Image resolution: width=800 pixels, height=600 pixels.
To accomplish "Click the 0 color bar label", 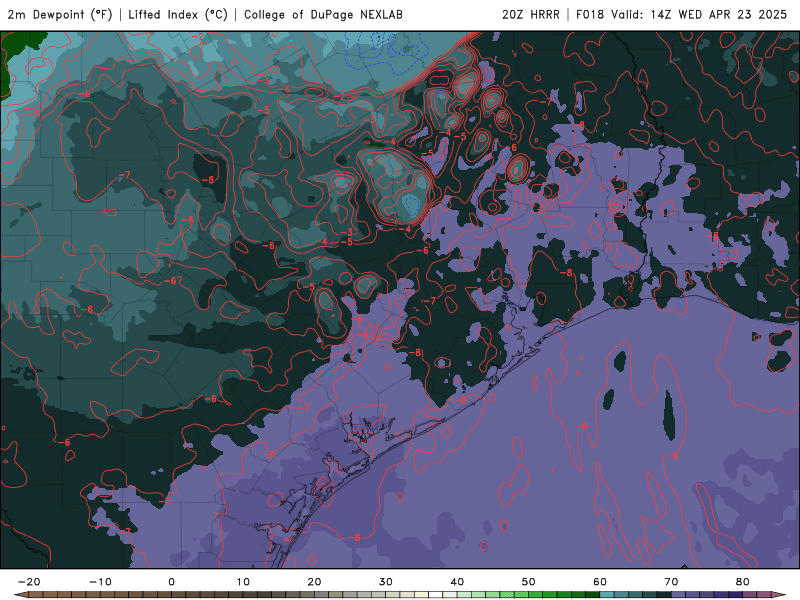I will 171,582.
